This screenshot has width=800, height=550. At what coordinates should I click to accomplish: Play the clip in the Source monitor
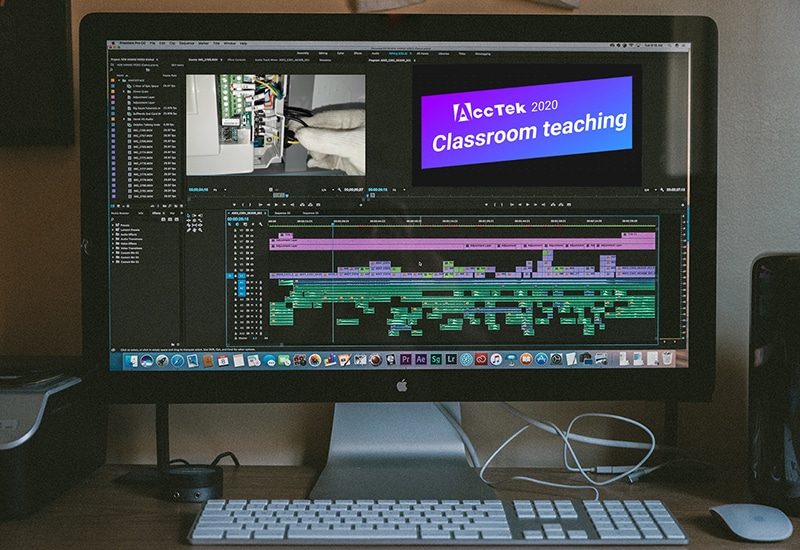pyautogui.click(x=276, y=205)
